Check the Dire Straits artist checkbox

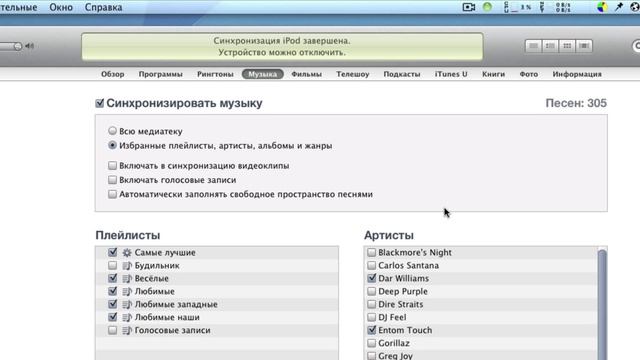(x=371, y=304)
